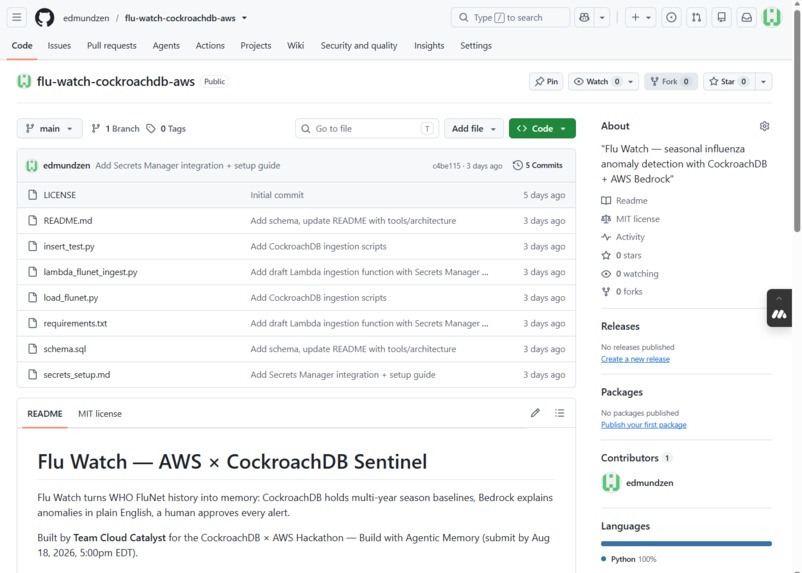This screenshot has width=802, height=573.
Task: Open Issues icon in top header
Action: point(671,17)
